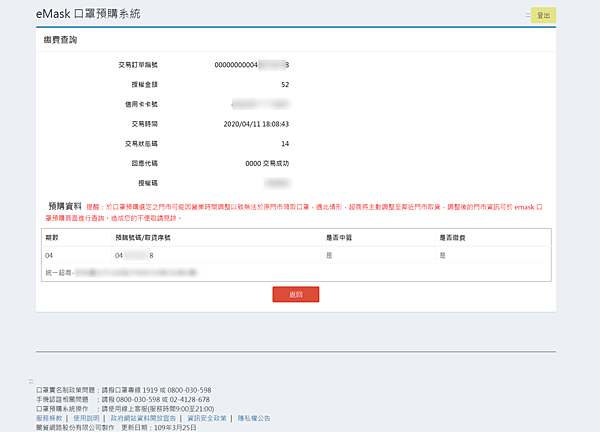Screen dimensions: 600x432
Task: Select the 授權金額 label
Action: click(x=145, y=85)
